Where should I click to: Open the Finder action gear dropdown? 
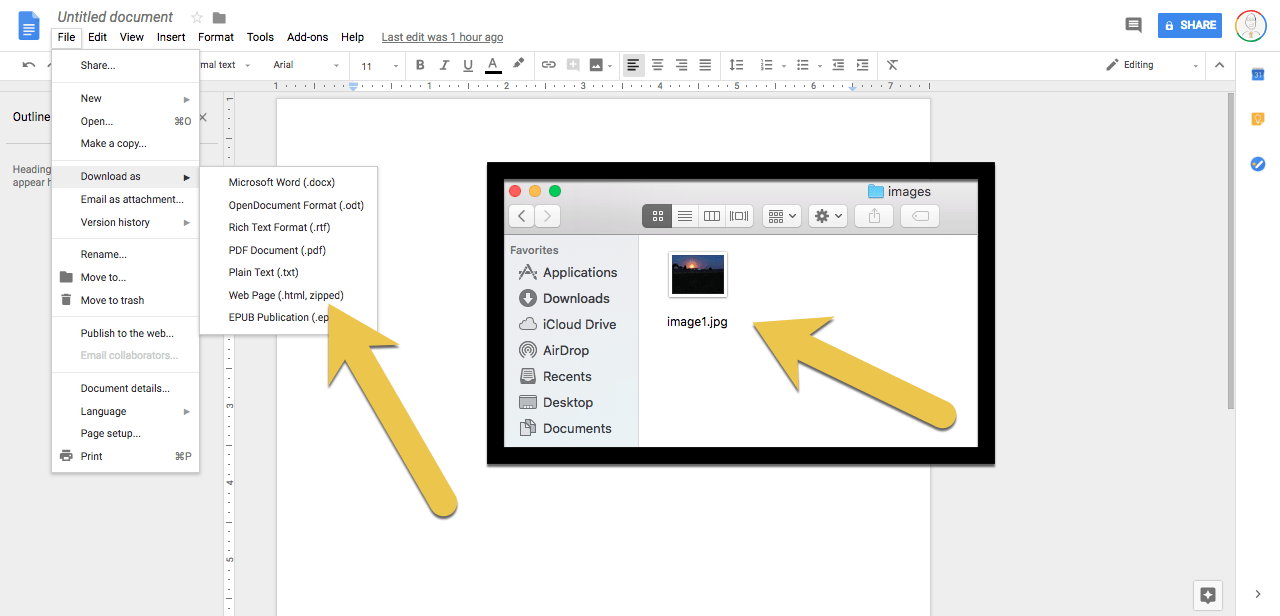(x=827, y=215)
